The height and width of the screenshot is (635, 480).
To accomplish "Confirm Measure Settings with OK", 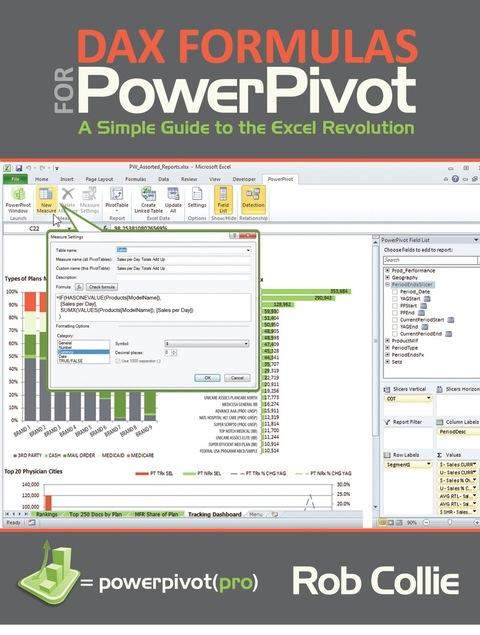I will tap(207, 378).
